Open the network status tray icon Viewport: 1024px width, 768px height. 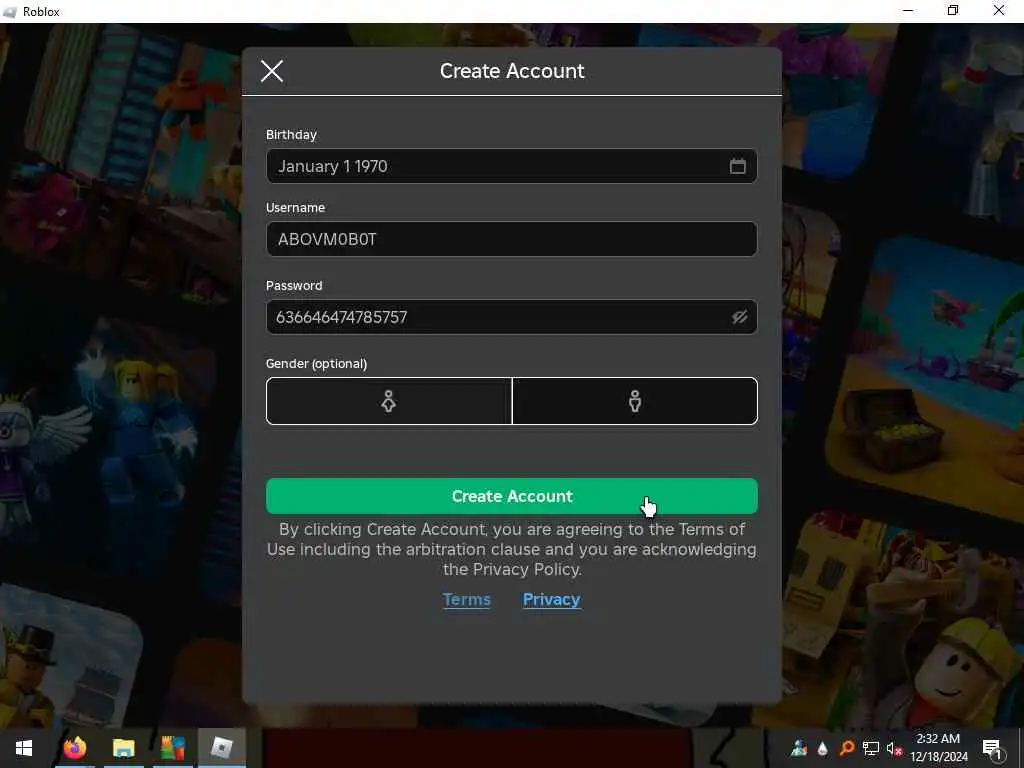(x=870, y=748)
